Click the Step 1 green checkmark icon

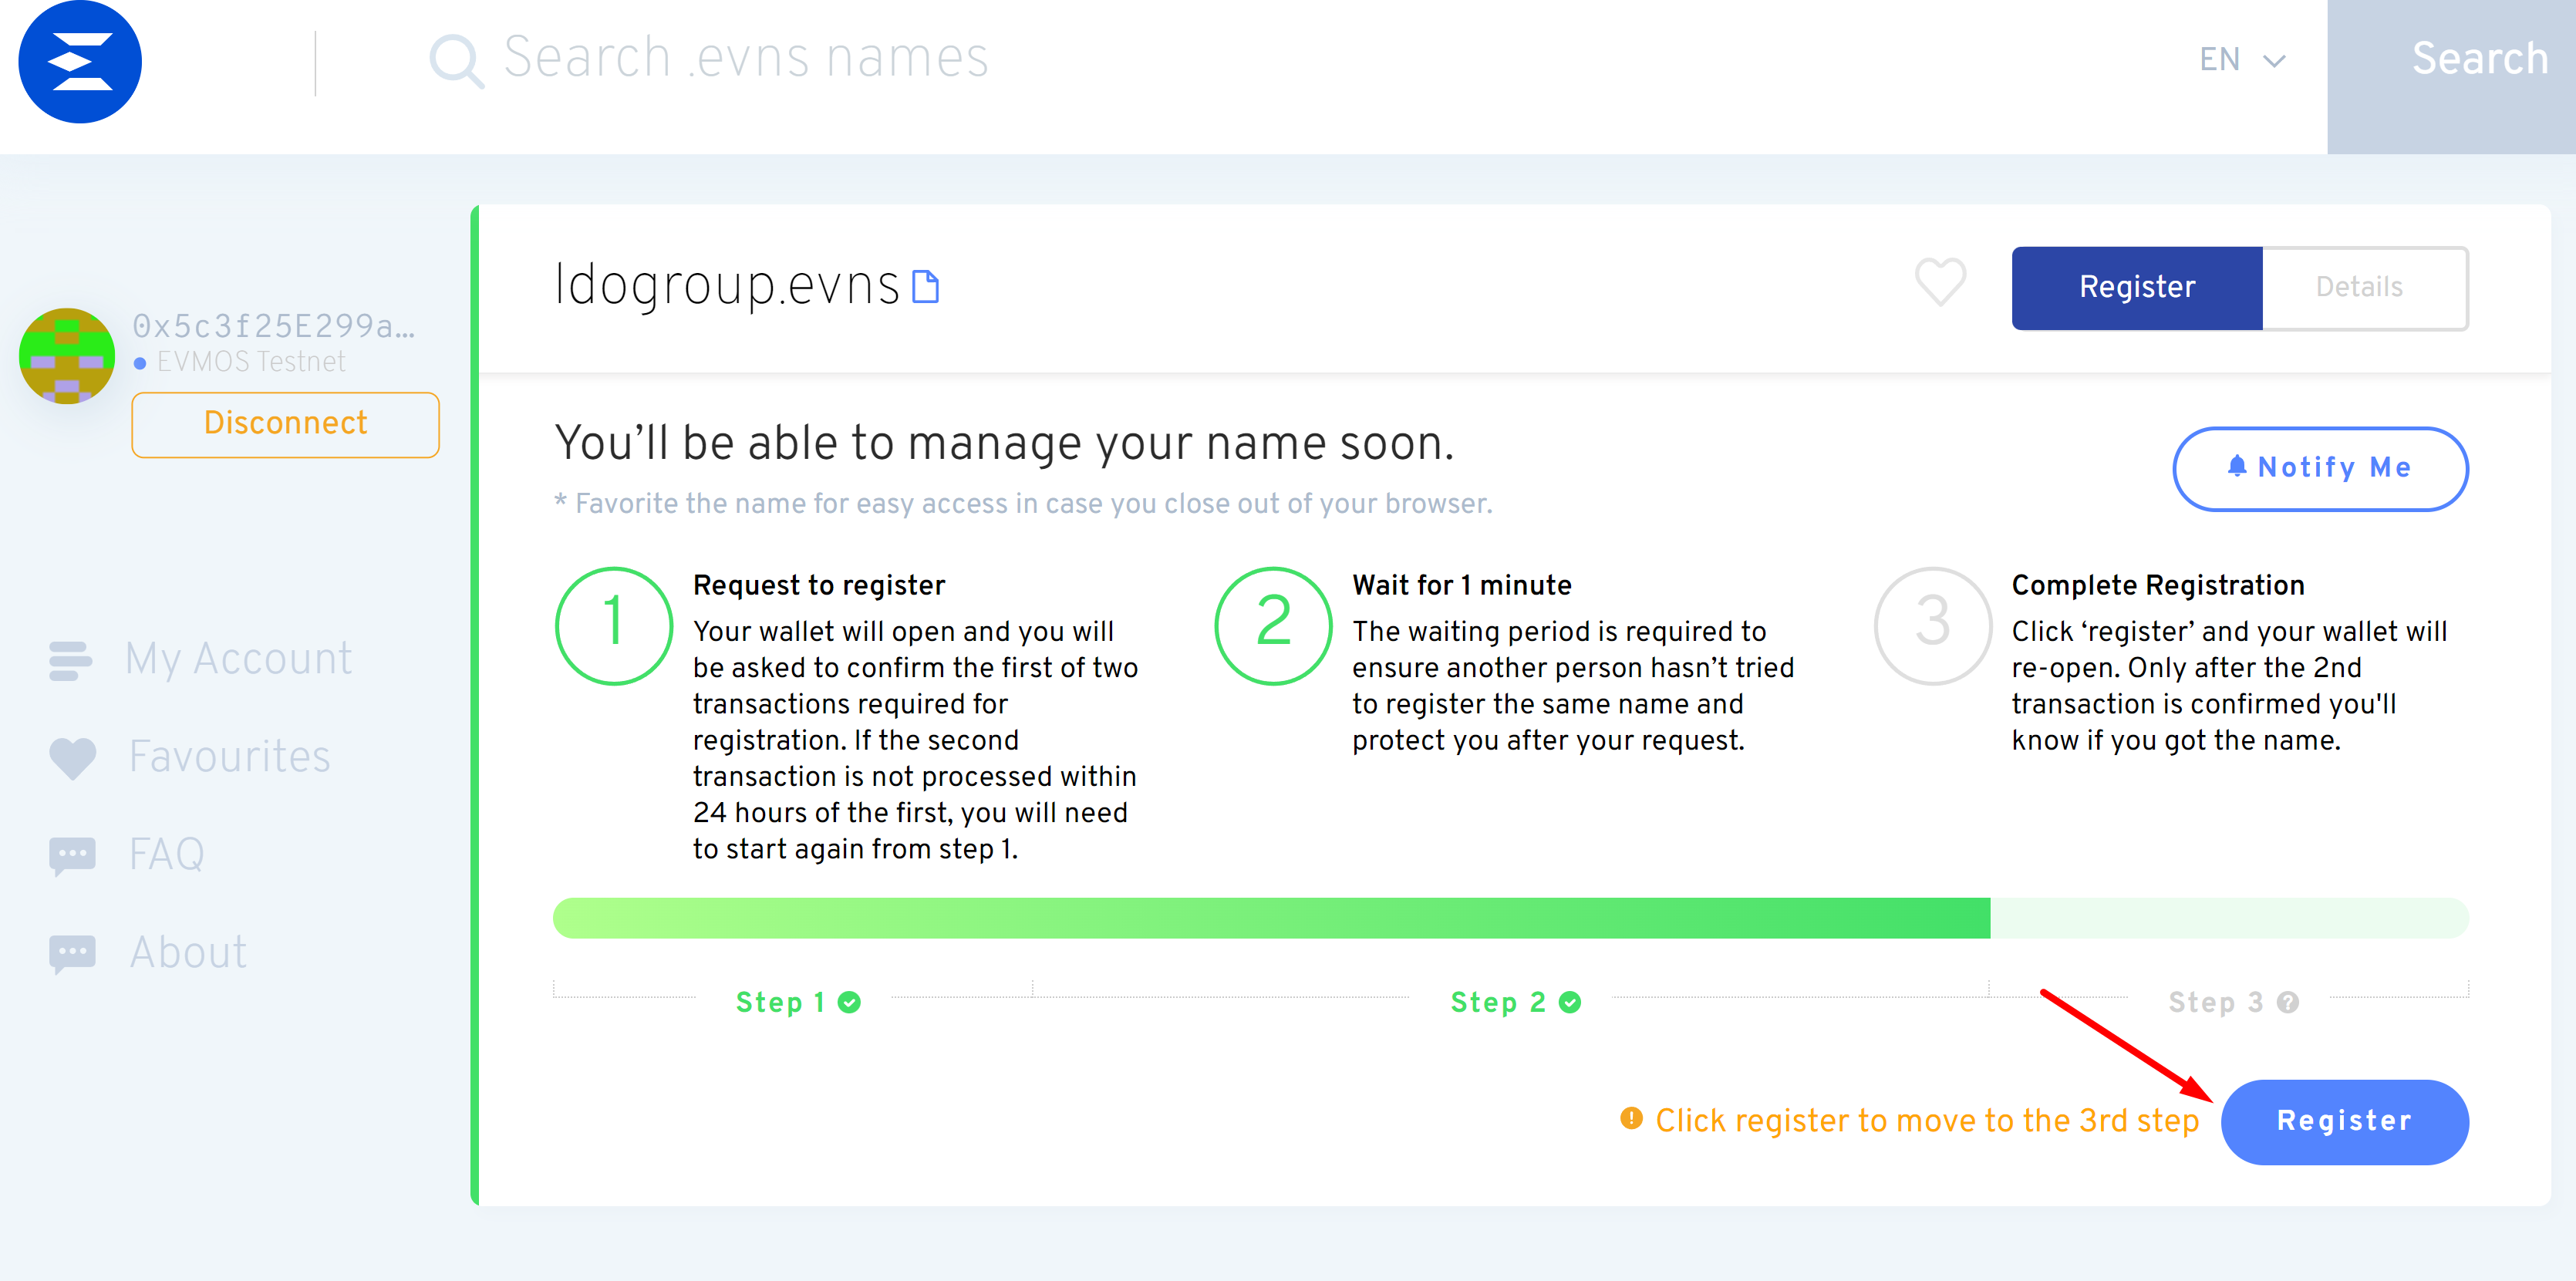click(x=849, y=1002)
